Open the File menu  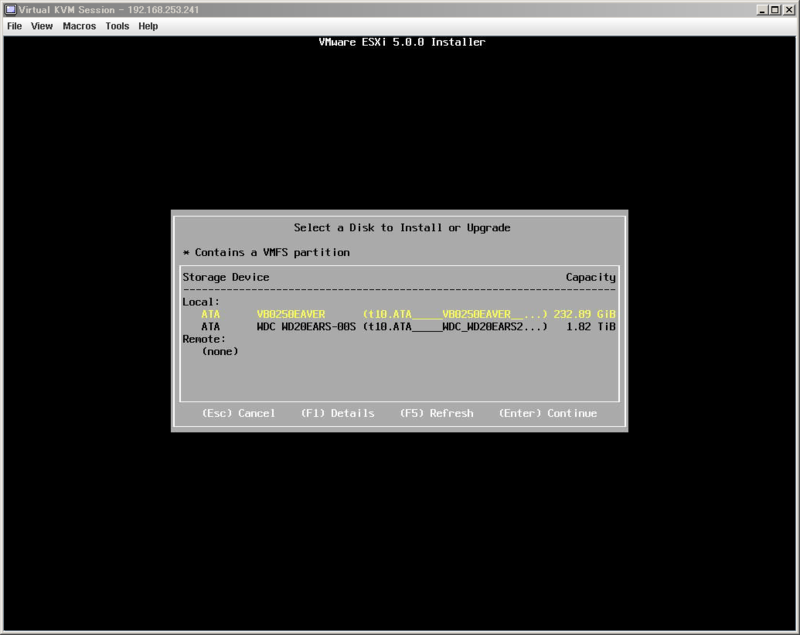point(14,26)
